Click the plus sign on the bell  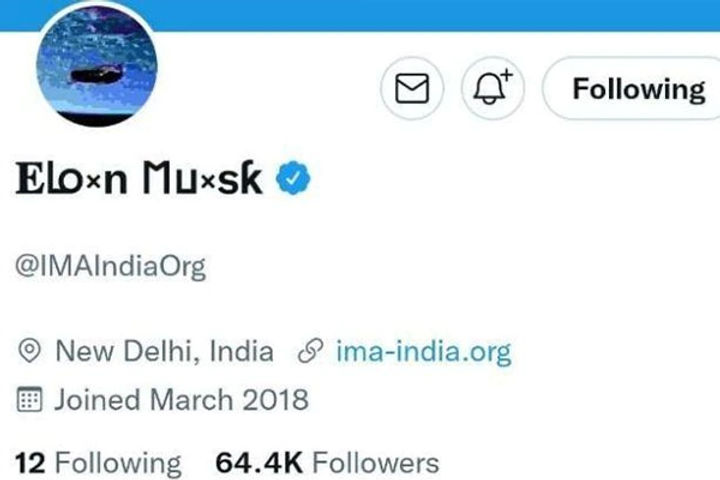[504, 76]
